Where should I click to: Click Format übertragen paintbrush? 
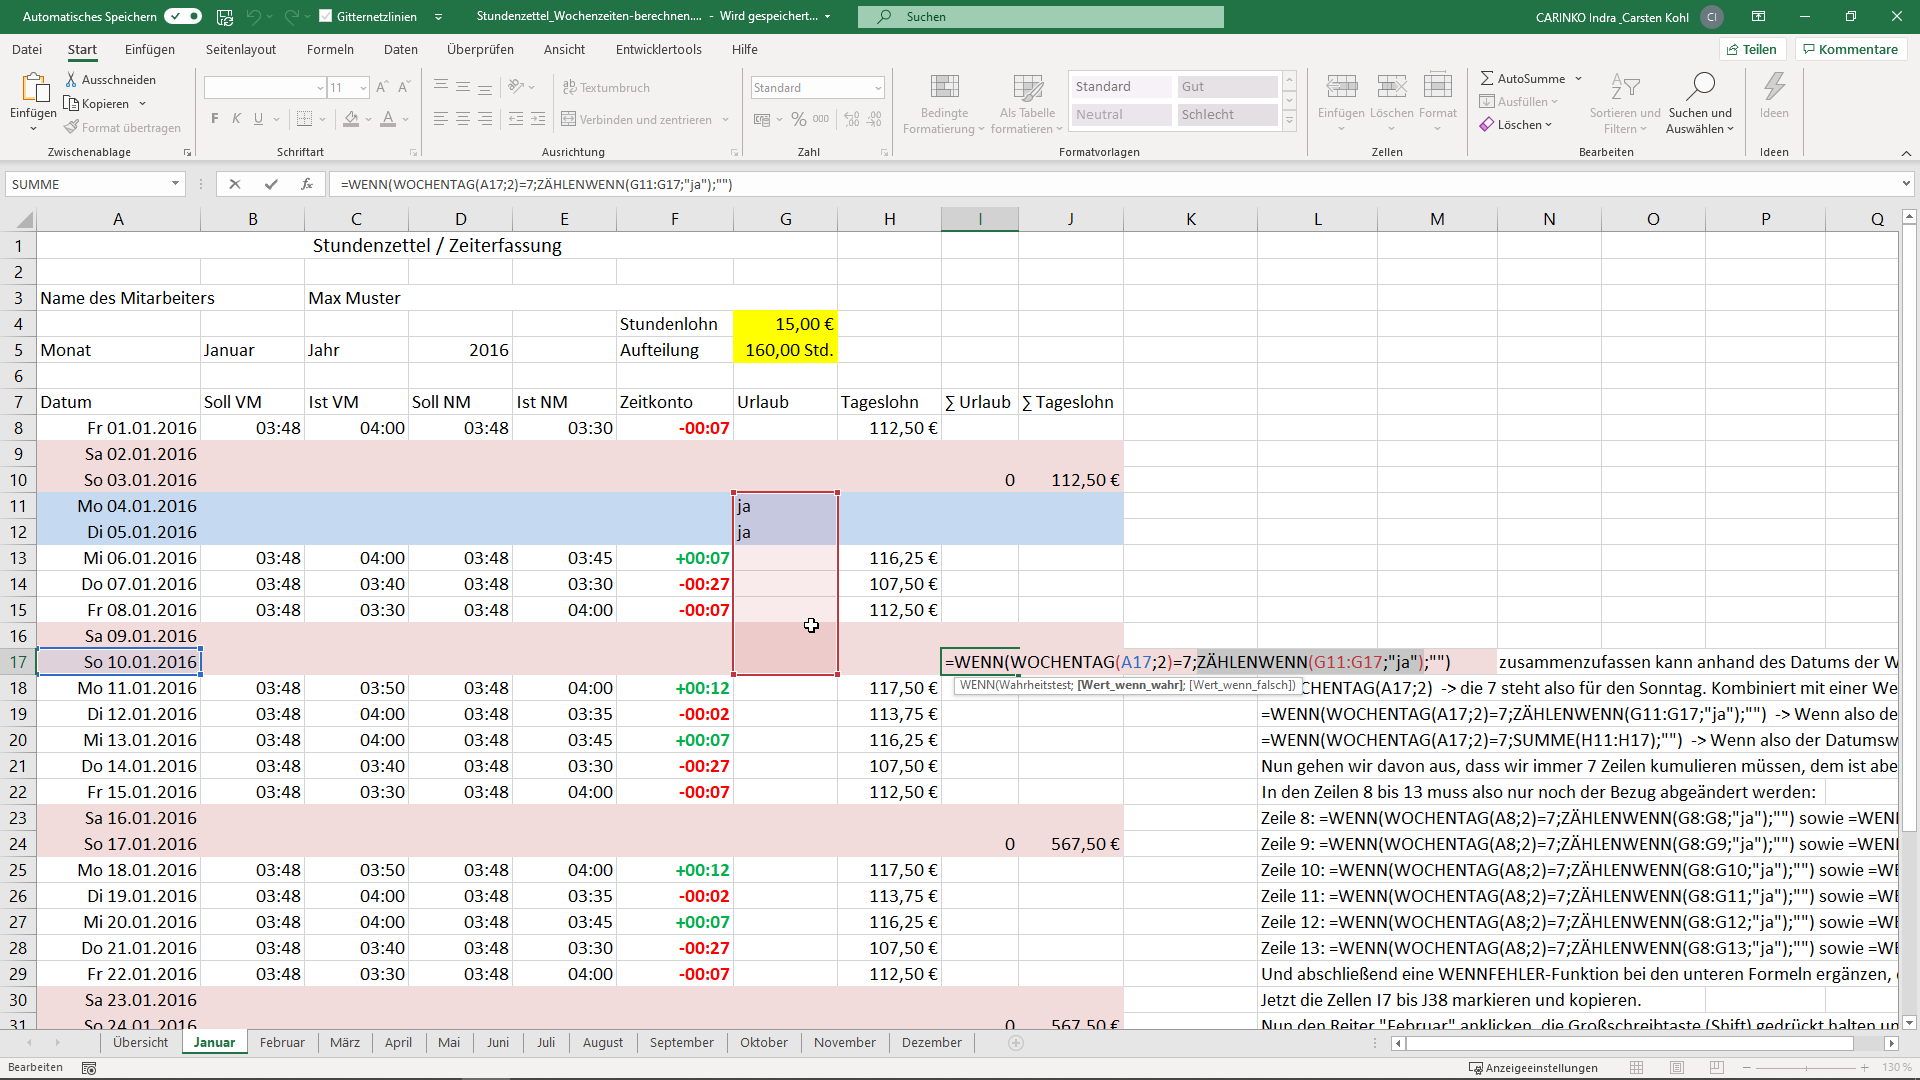[71, 127]
